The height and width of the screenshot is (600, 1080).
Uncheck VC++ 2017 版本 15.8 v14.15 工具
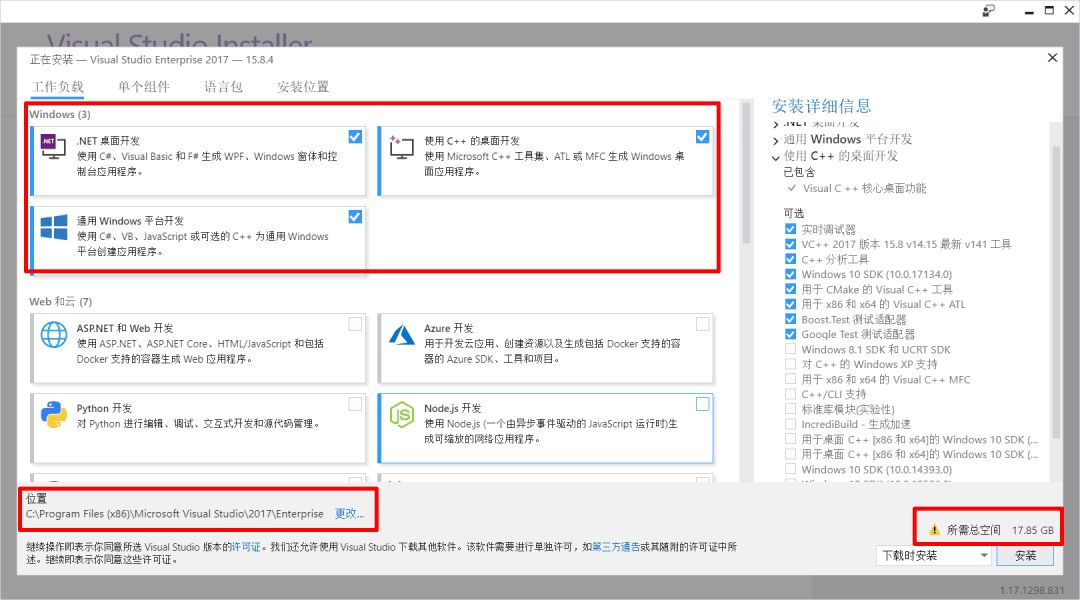(x=790, y=244)
